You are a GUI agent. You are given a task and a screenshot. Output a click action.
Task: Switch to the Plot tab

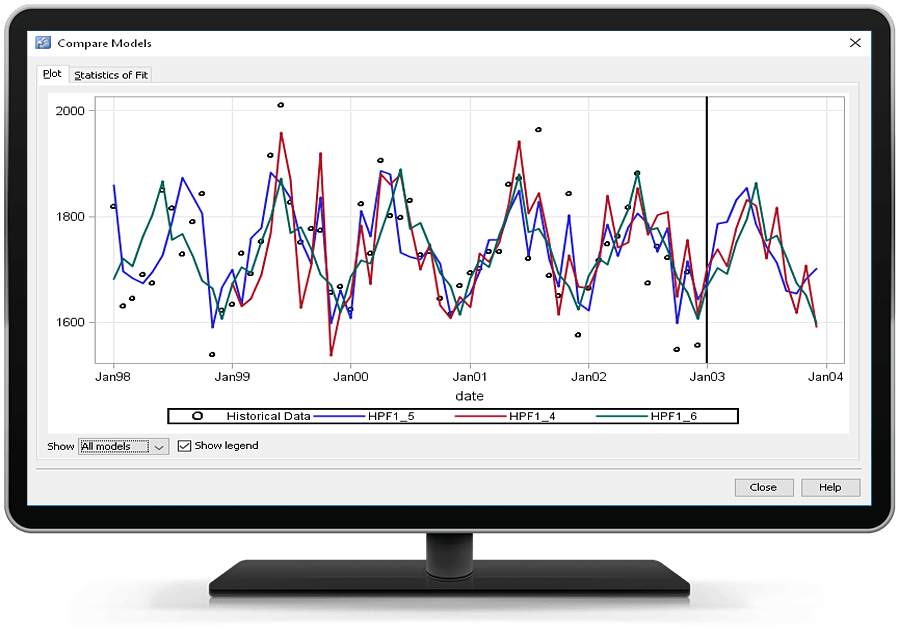[52, 74]
